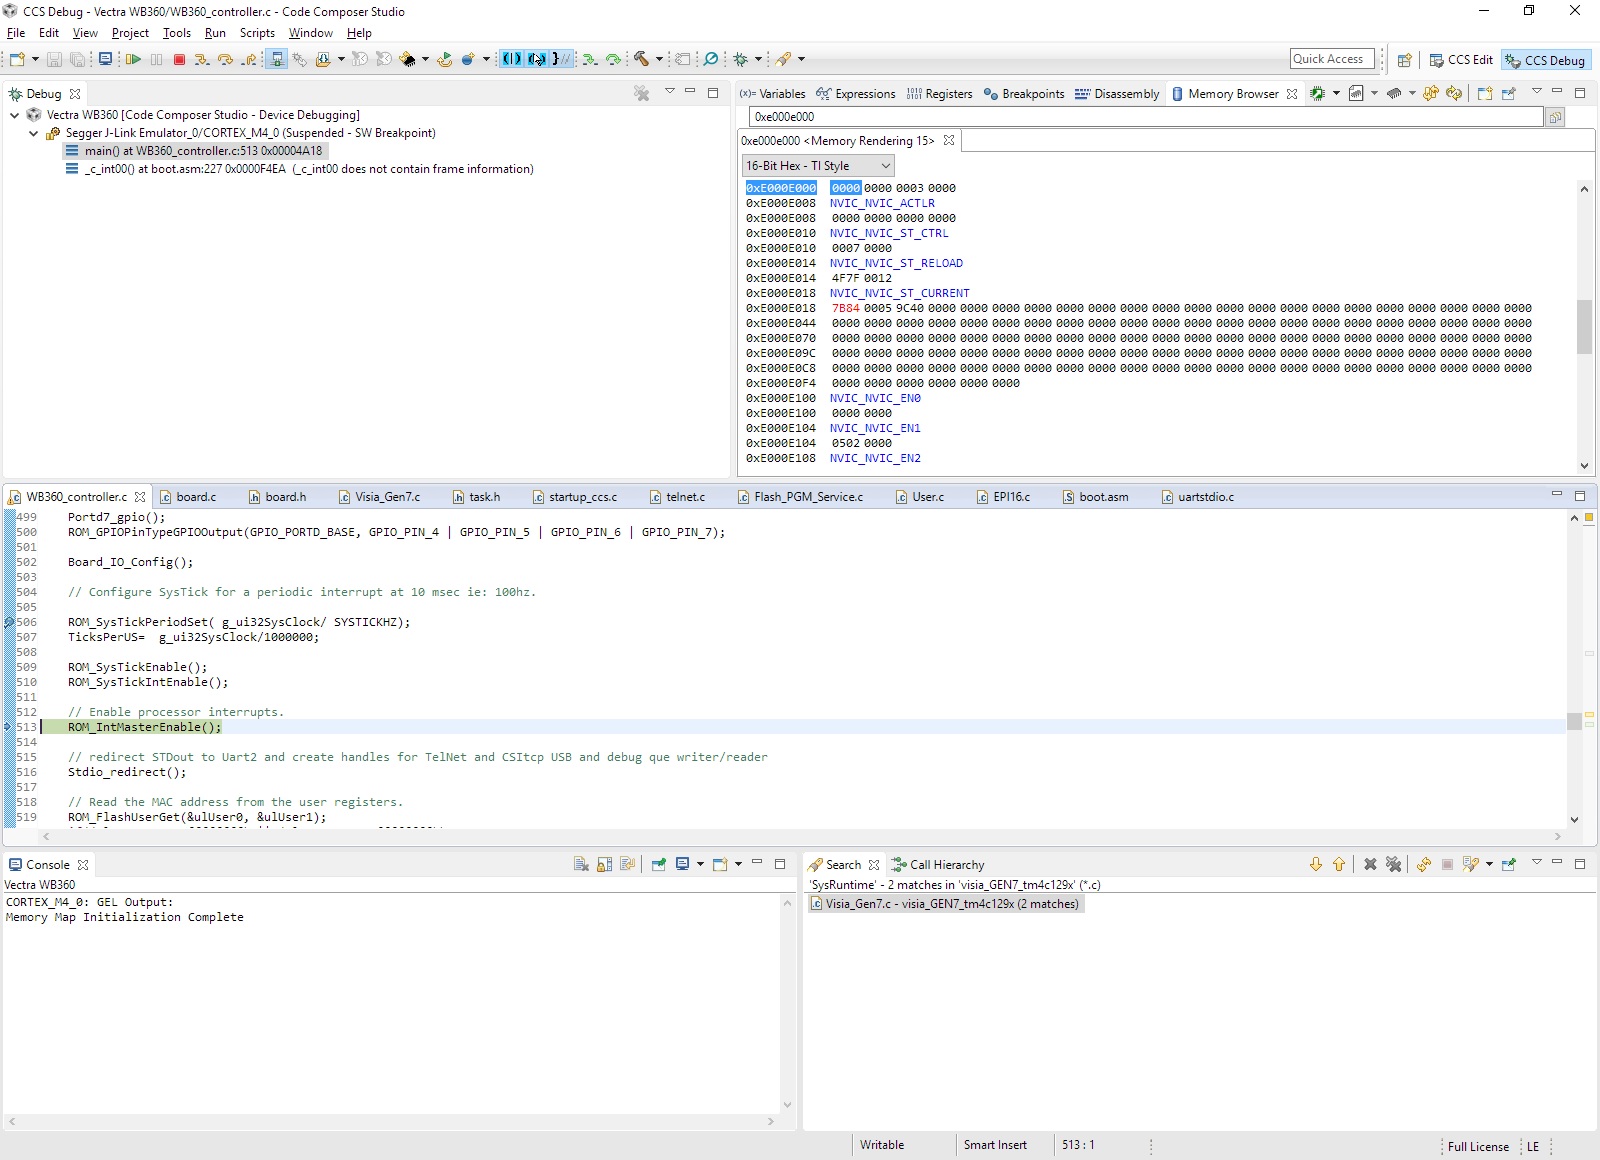Click the Assembly Step Into icon
This screenshot has height=1160, width=1600.
(590, 59)
